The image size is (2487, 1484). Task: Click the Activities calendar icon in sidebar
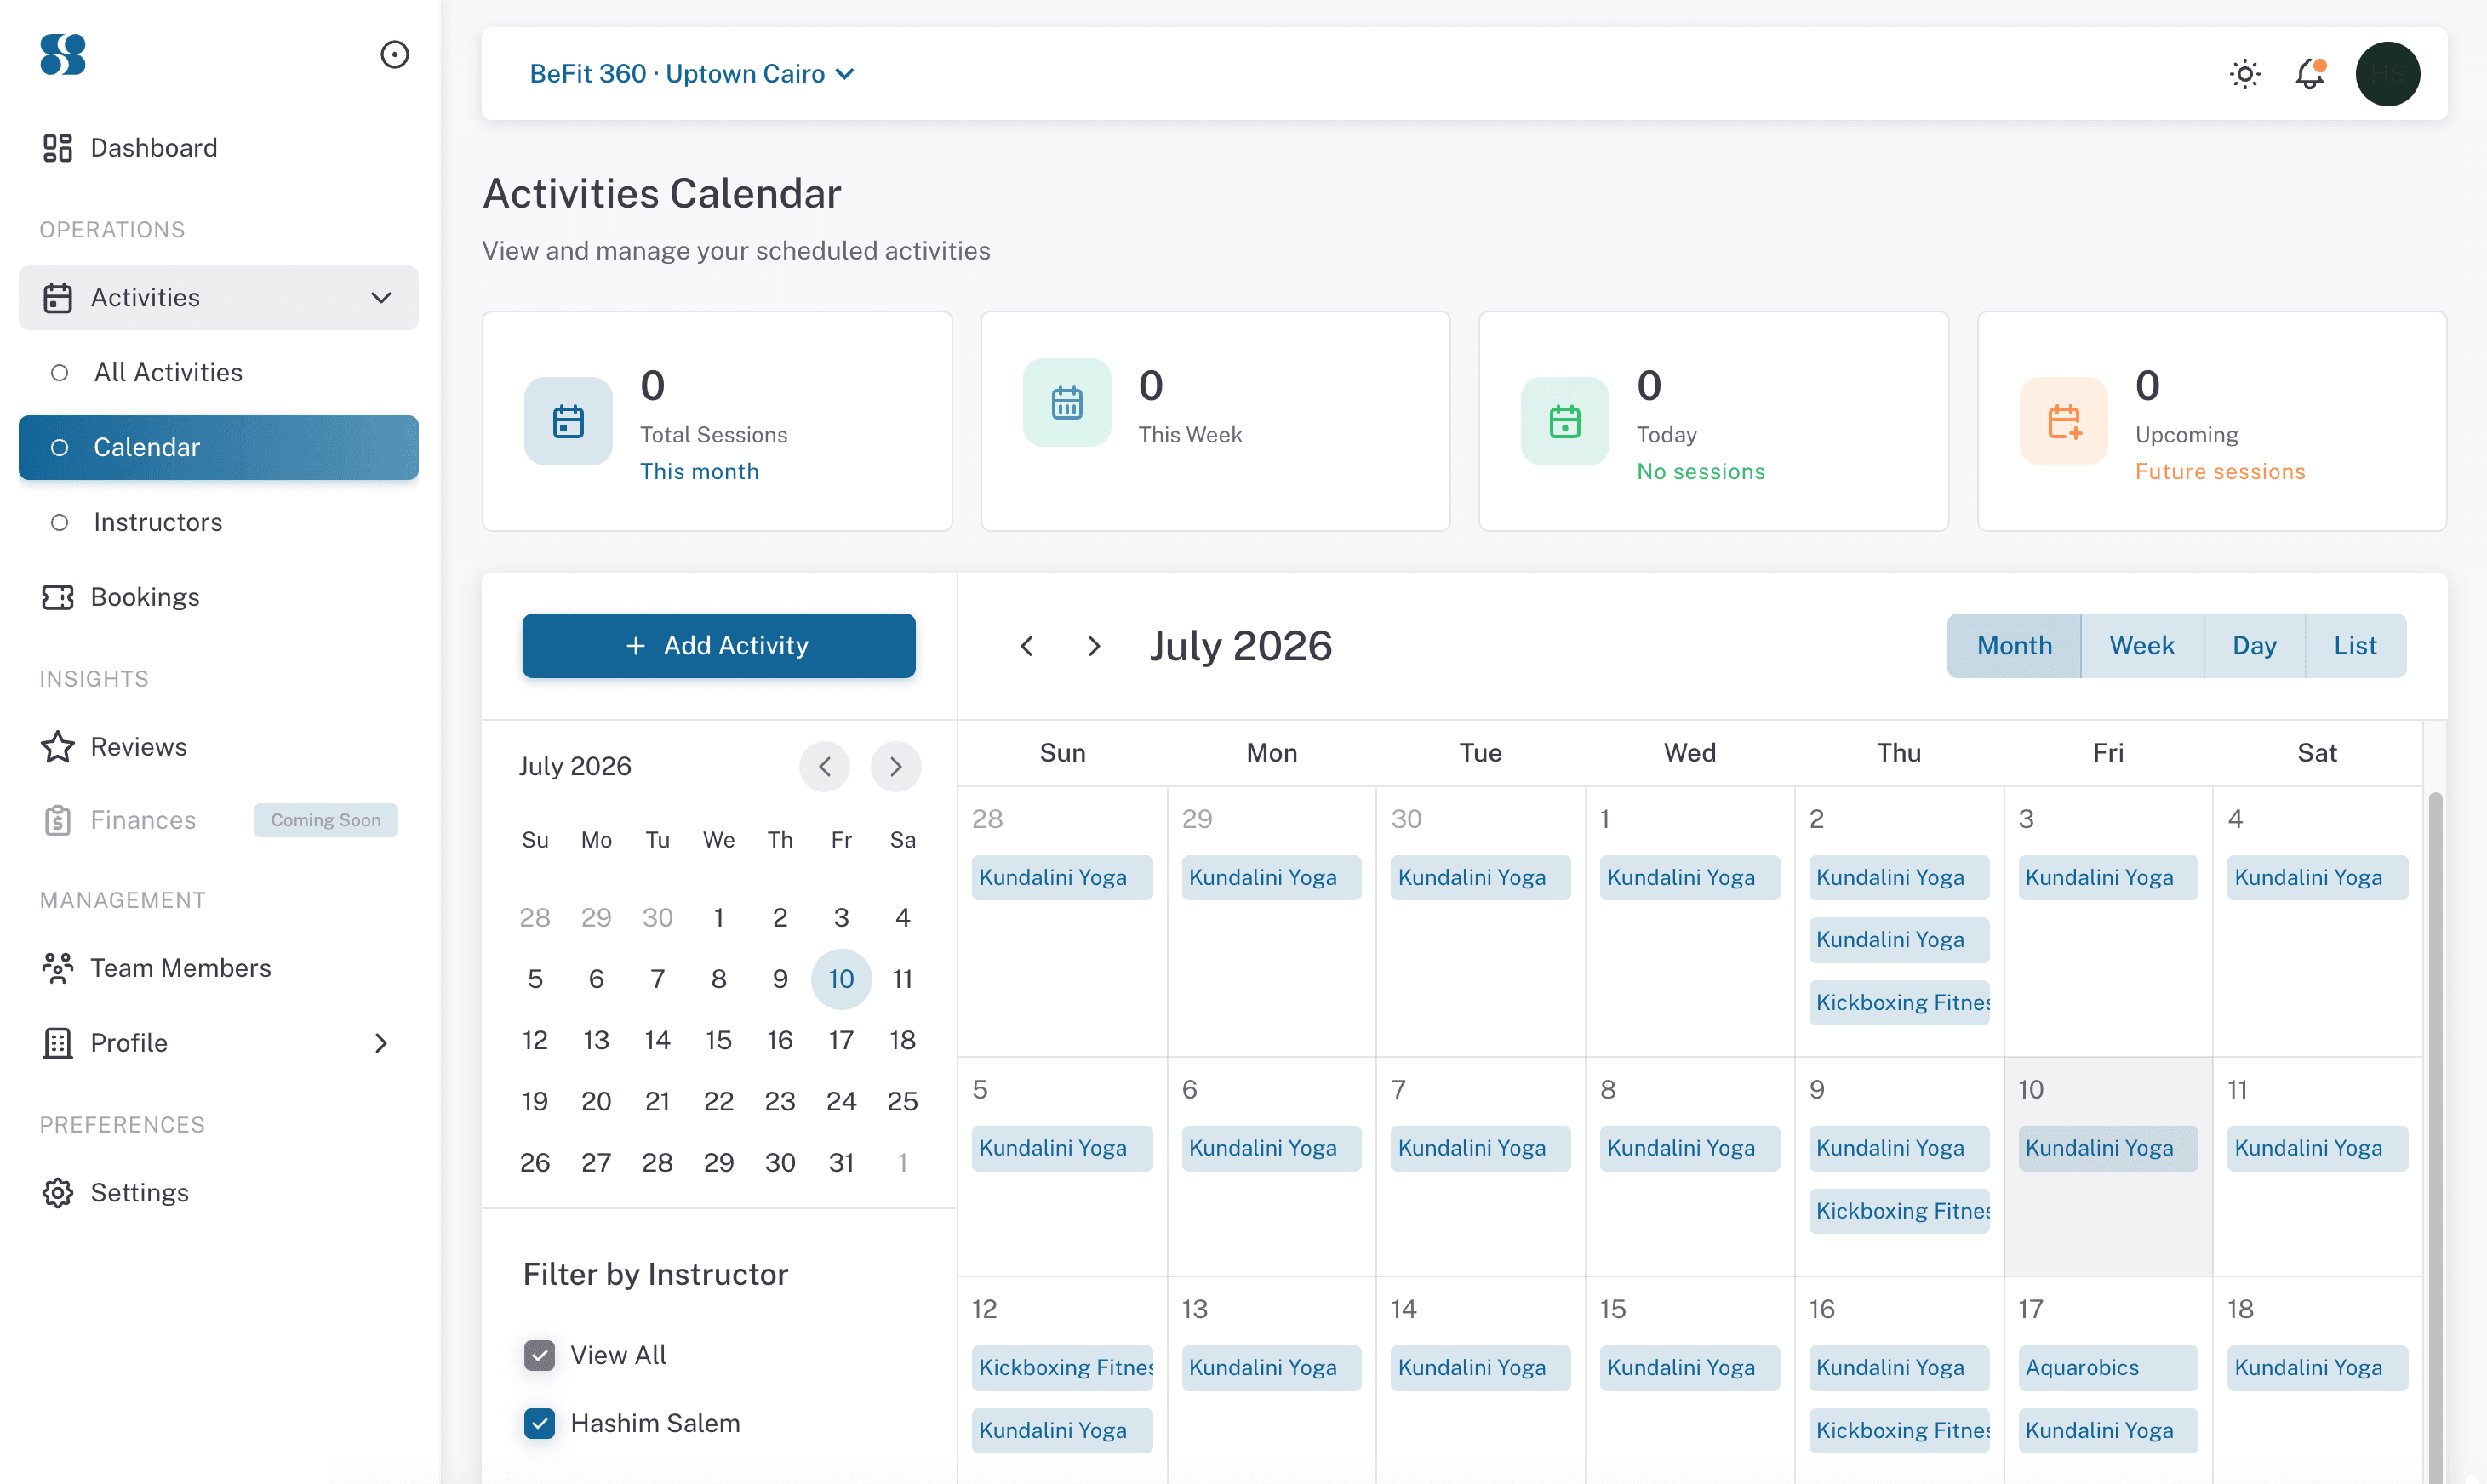58,298
